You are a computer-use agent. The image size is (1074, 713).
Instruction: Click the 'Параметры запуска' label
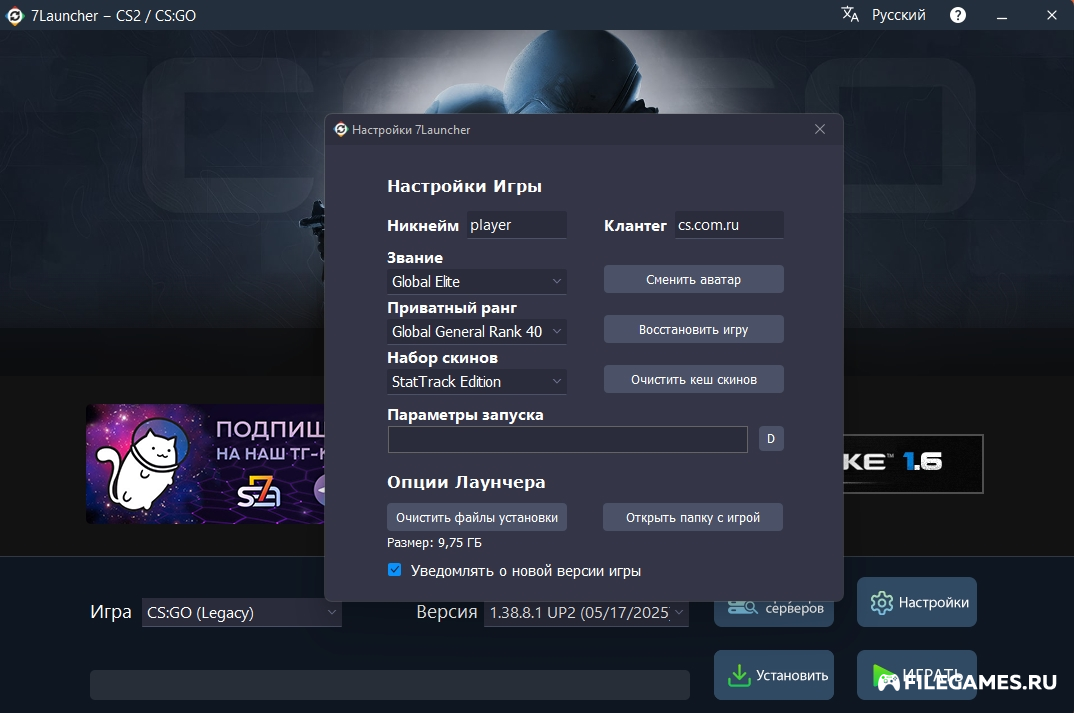pos(465,414)
